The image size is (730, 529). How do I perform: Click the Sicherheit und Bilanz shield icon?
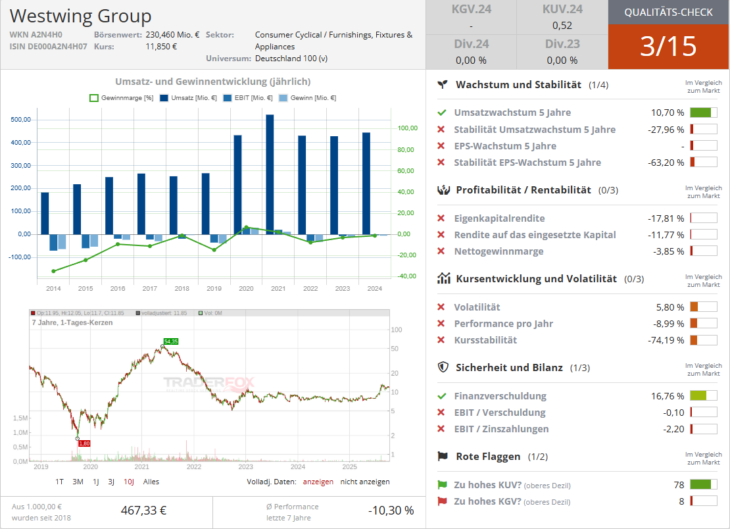(443, 367)
